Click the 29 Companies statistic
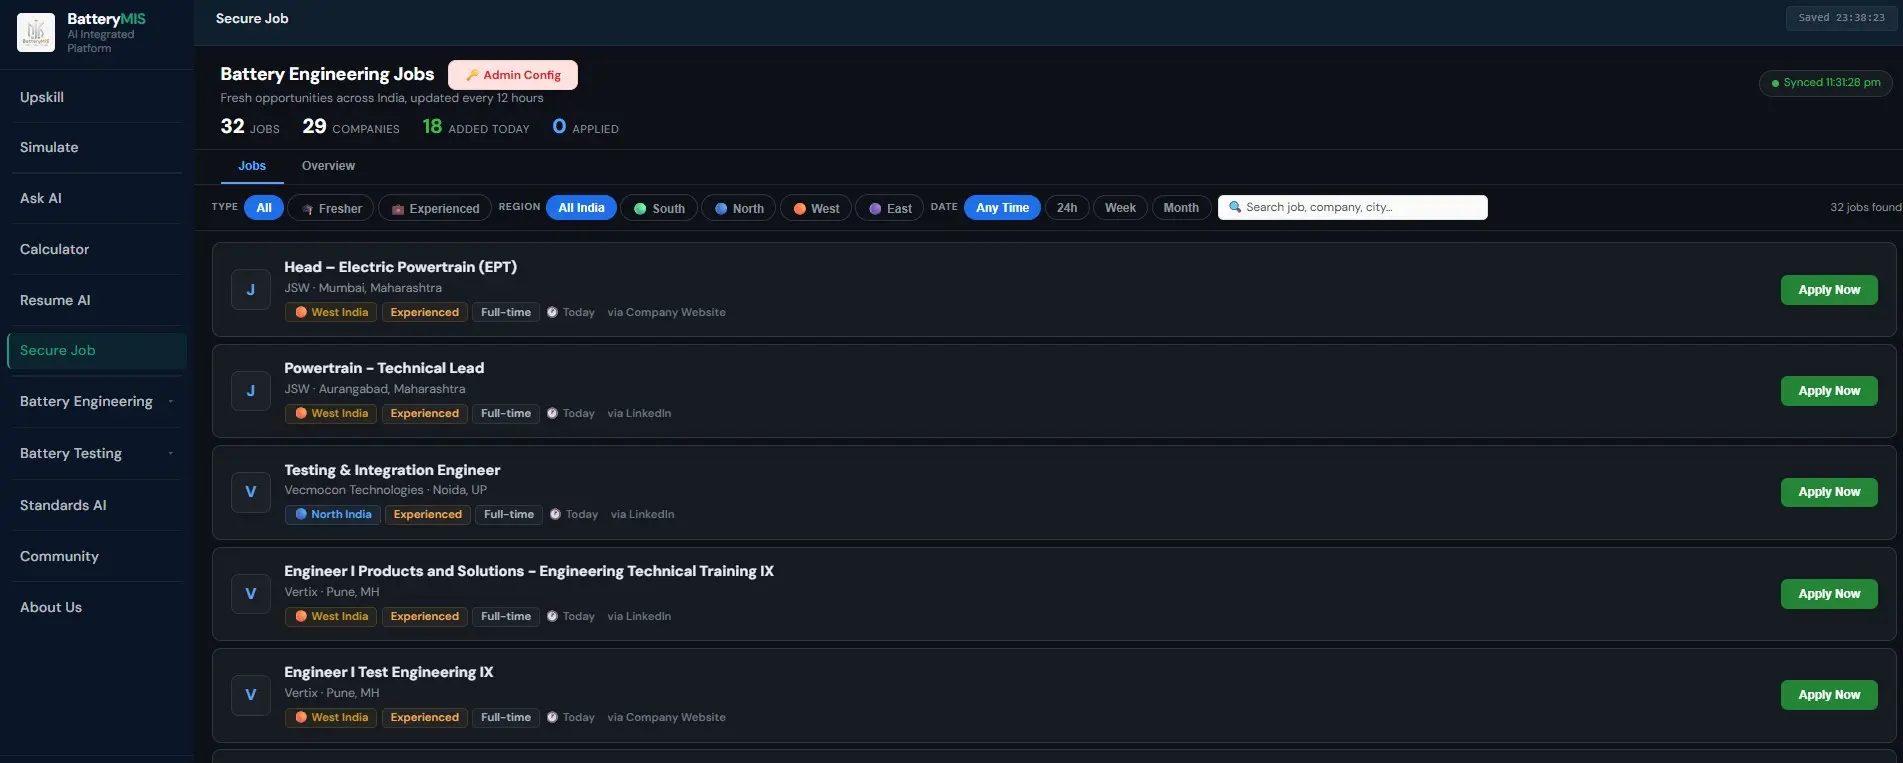The width and height of the screenshot is (1903, 763). [x=351, y=127]
